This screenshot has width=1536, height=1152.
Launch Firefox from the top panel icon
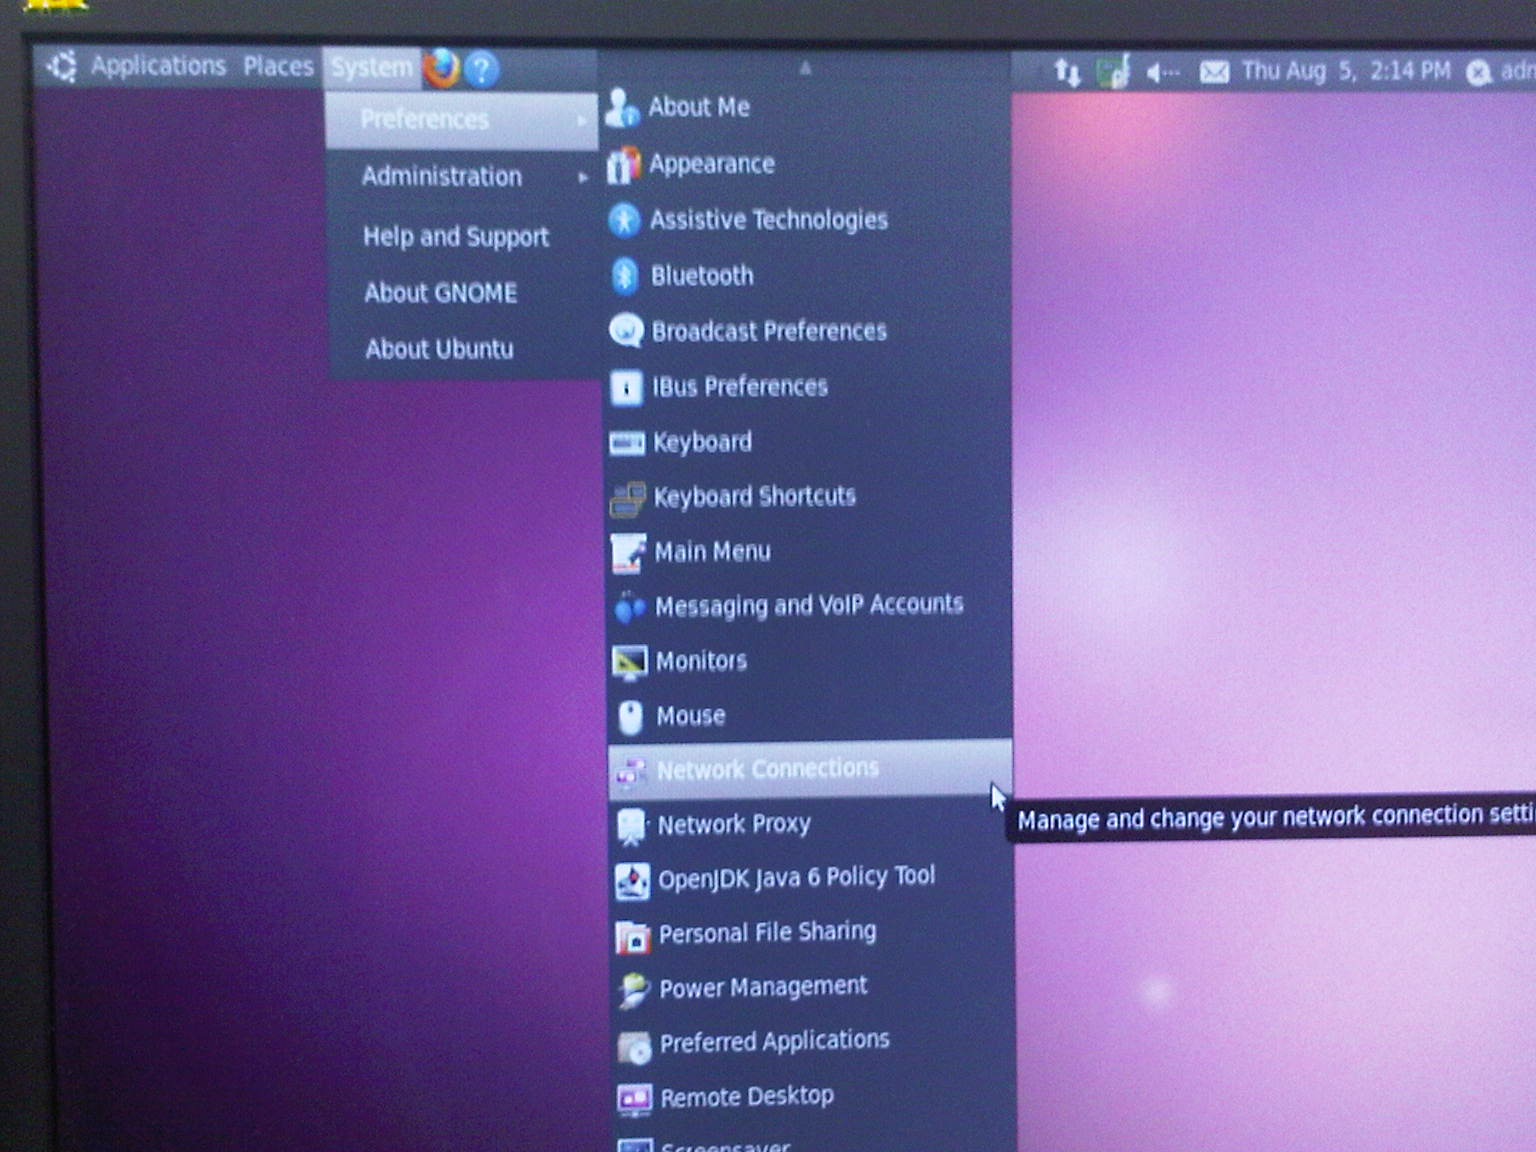(441, 68)
